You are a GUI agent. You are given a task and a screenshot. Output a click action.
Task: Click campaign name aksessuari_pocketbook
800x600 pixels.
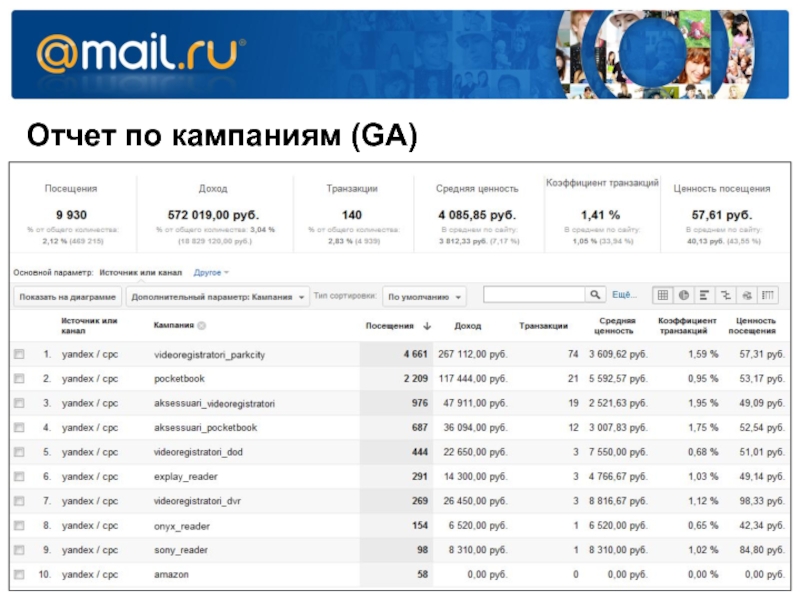(205, 428)
